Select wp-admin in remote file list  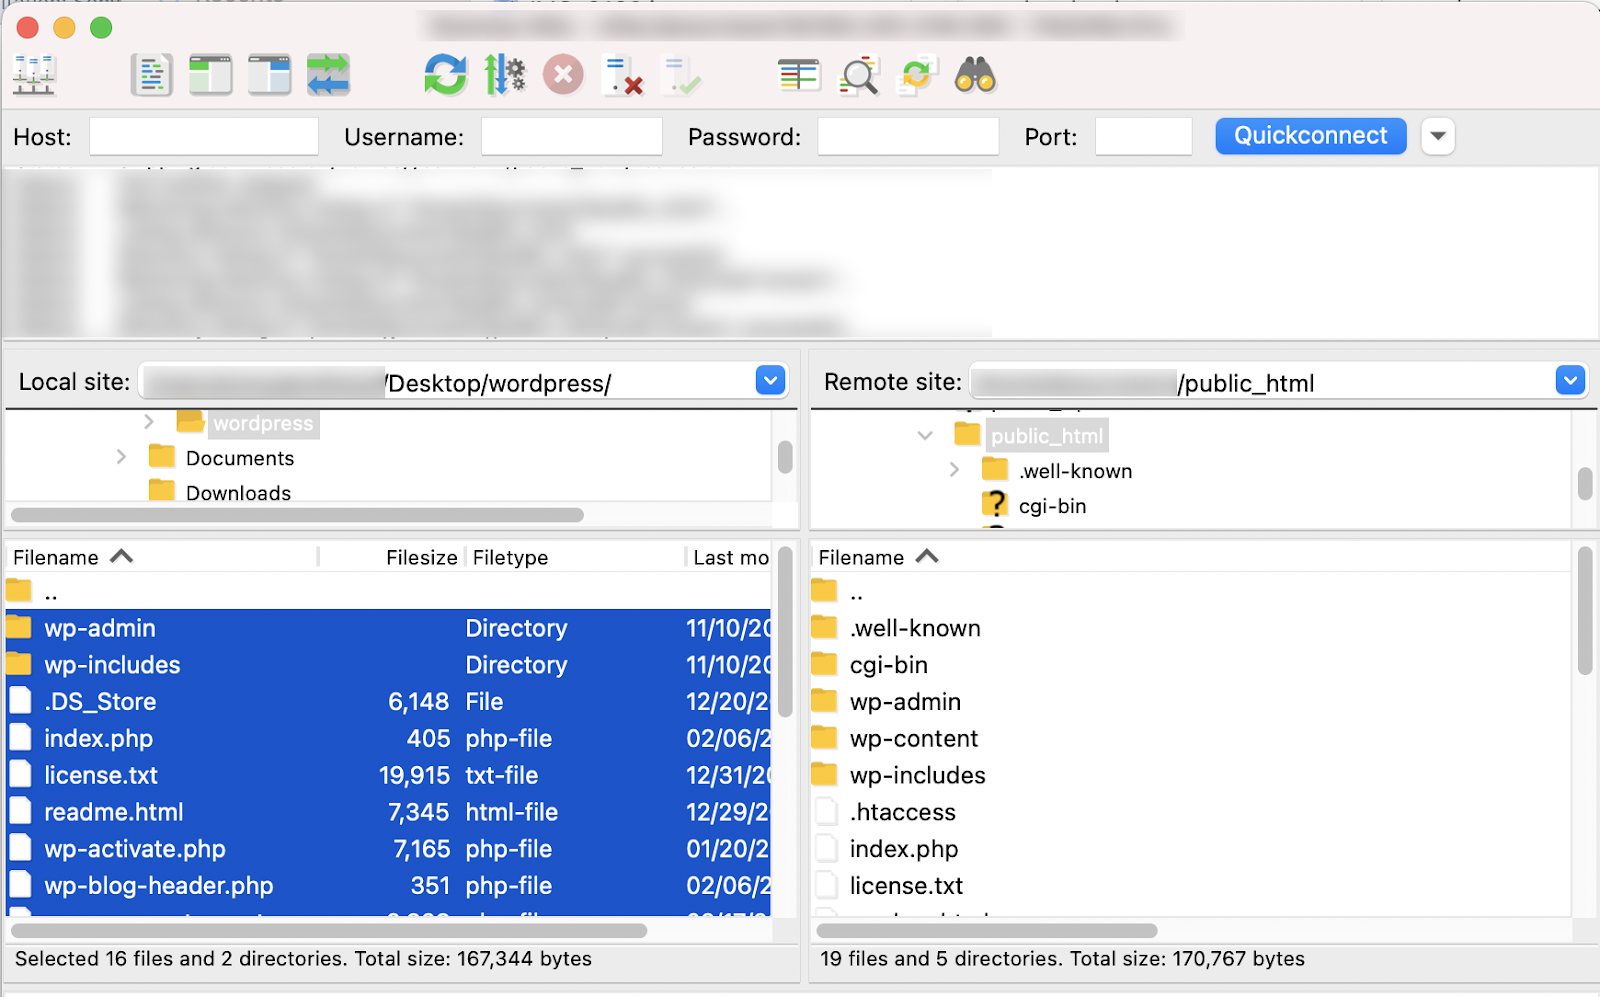coord(1190,702)
